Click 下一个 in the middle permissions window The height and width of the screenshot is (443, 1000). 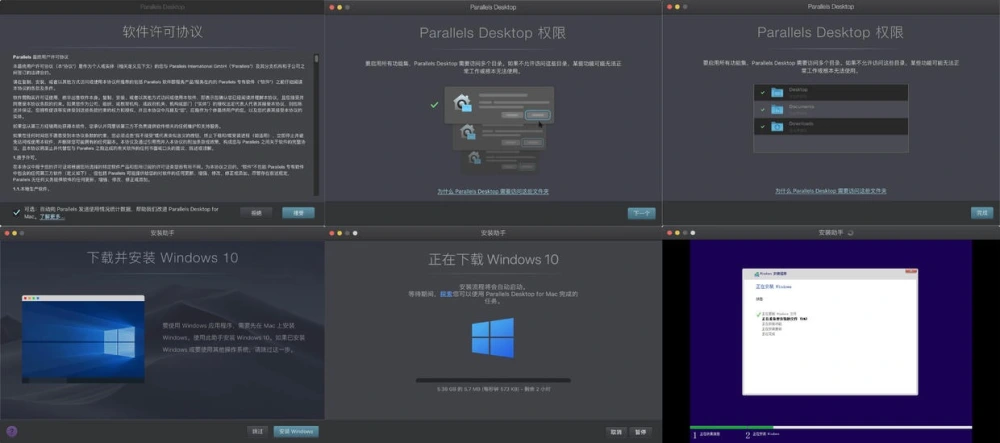coord(641,214)
